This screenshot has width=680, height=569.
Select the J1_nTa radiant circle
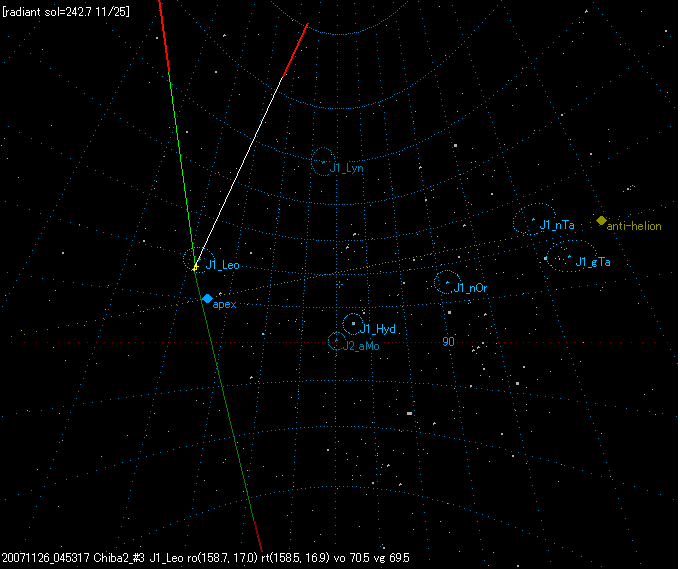[x=534, y=219]
